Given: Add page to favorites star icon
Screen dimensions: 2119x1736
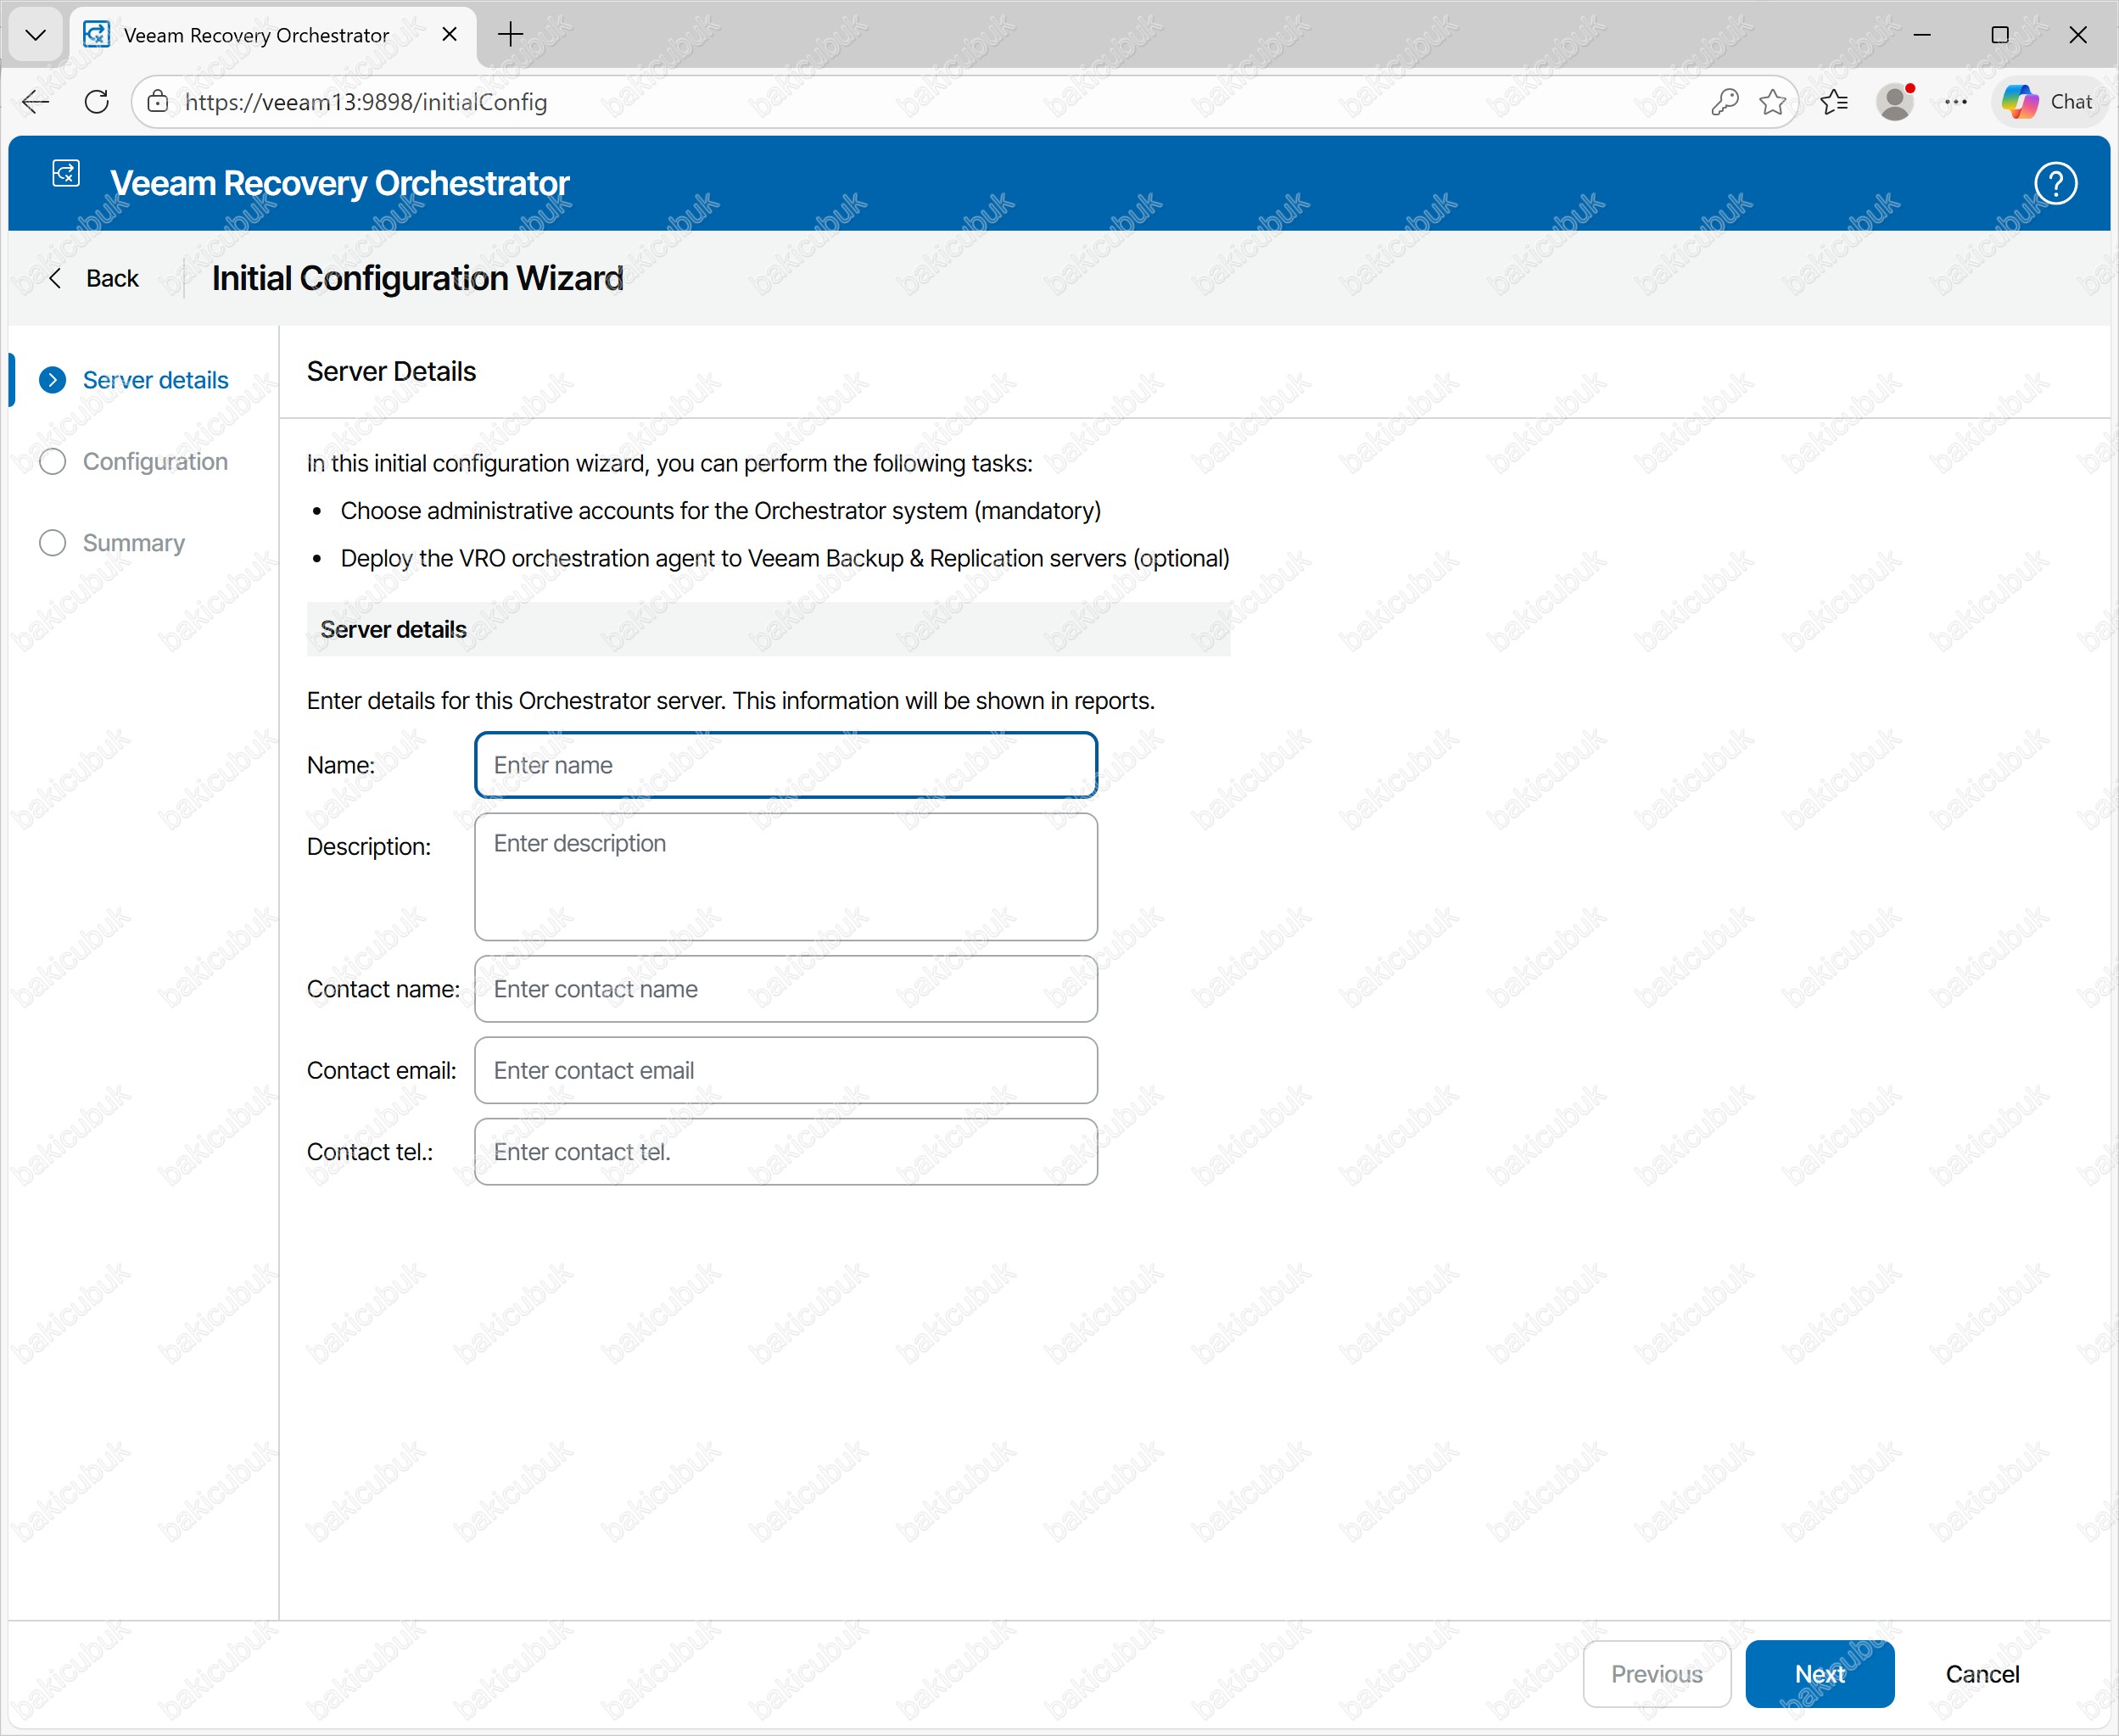Looking at the screenshot, I should click(x=1772, y=102).
